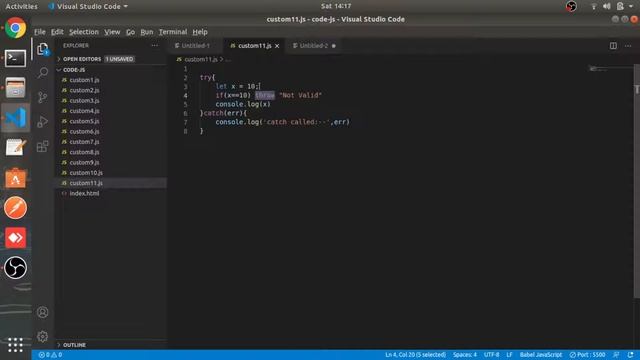This screenshot has height=360, width=640.
Task: Open Explorer Views and More Actions ellipsis
Action: coord(155,46)
